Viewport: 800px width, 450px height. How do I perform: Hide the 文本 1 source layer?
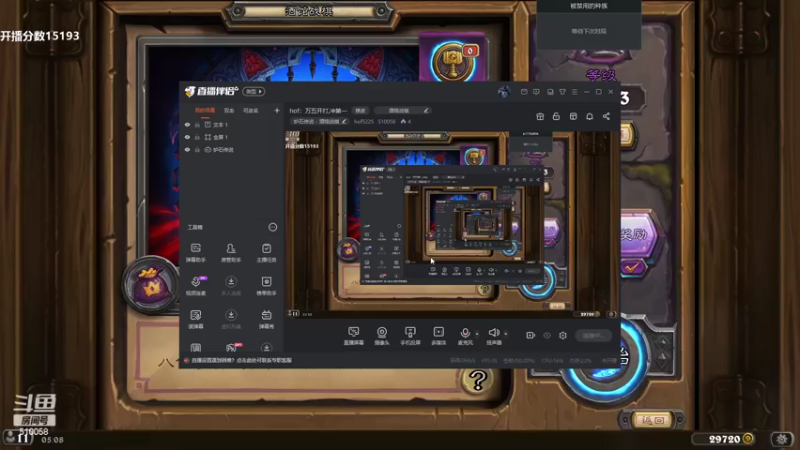point(187,124)
